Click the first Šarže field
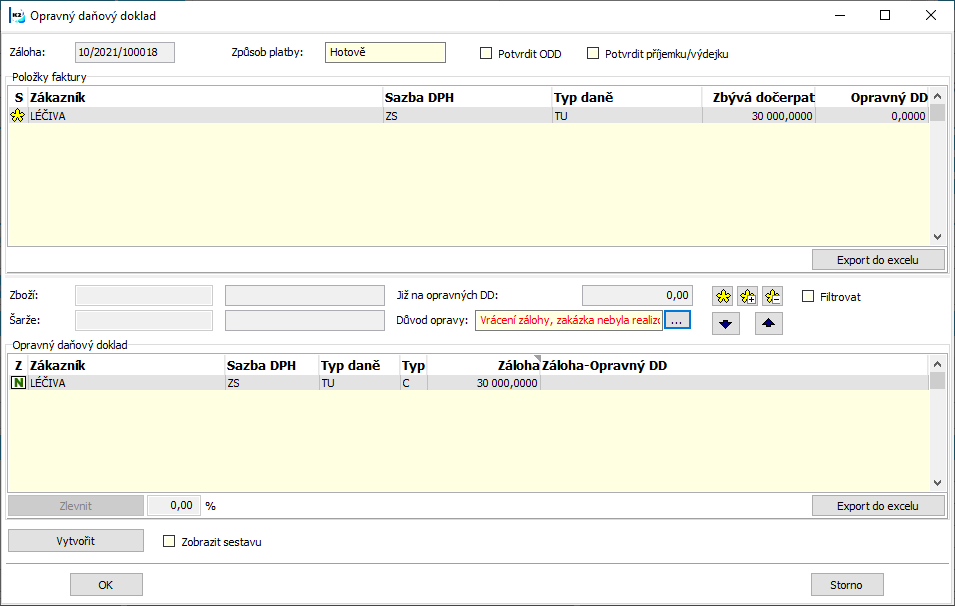Viewport: 955px width, 606px height. [x=144, y=320]
